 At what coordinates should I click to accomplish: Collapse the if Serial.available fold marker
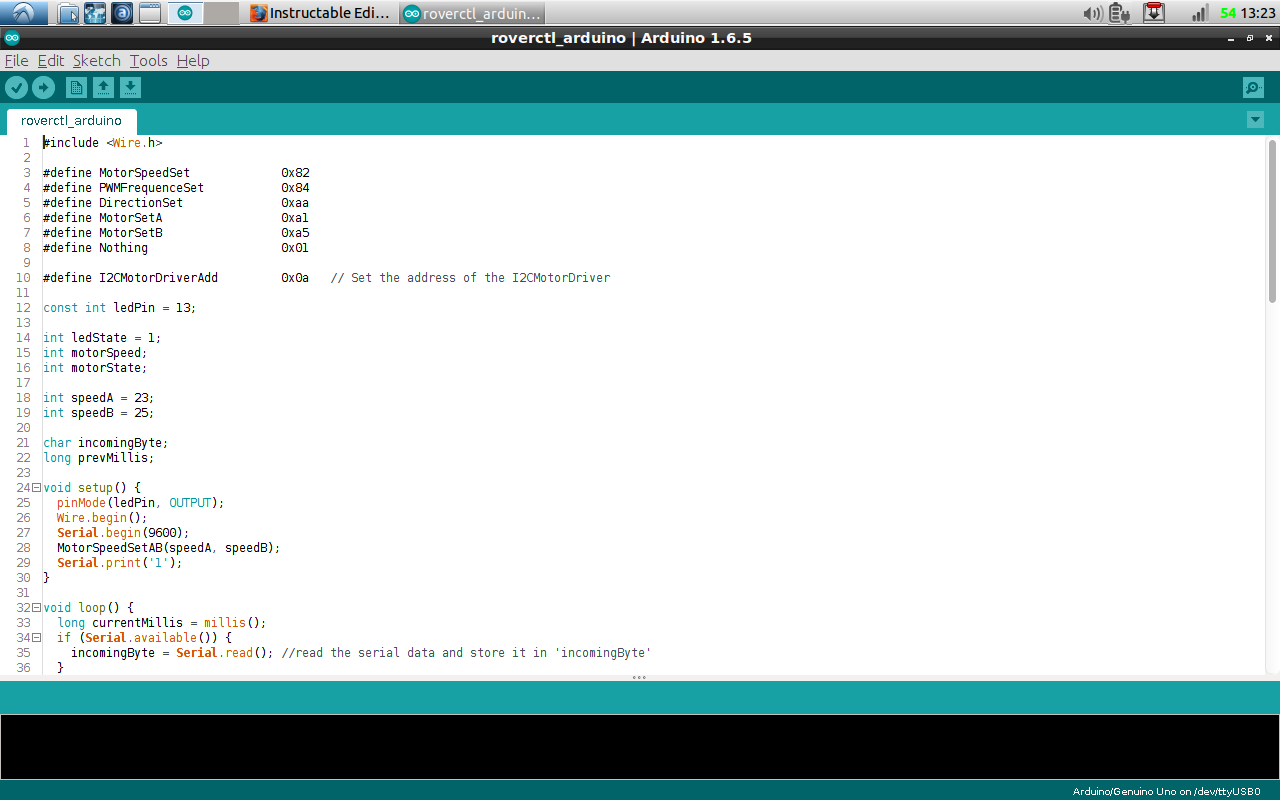tap(36, 638)
